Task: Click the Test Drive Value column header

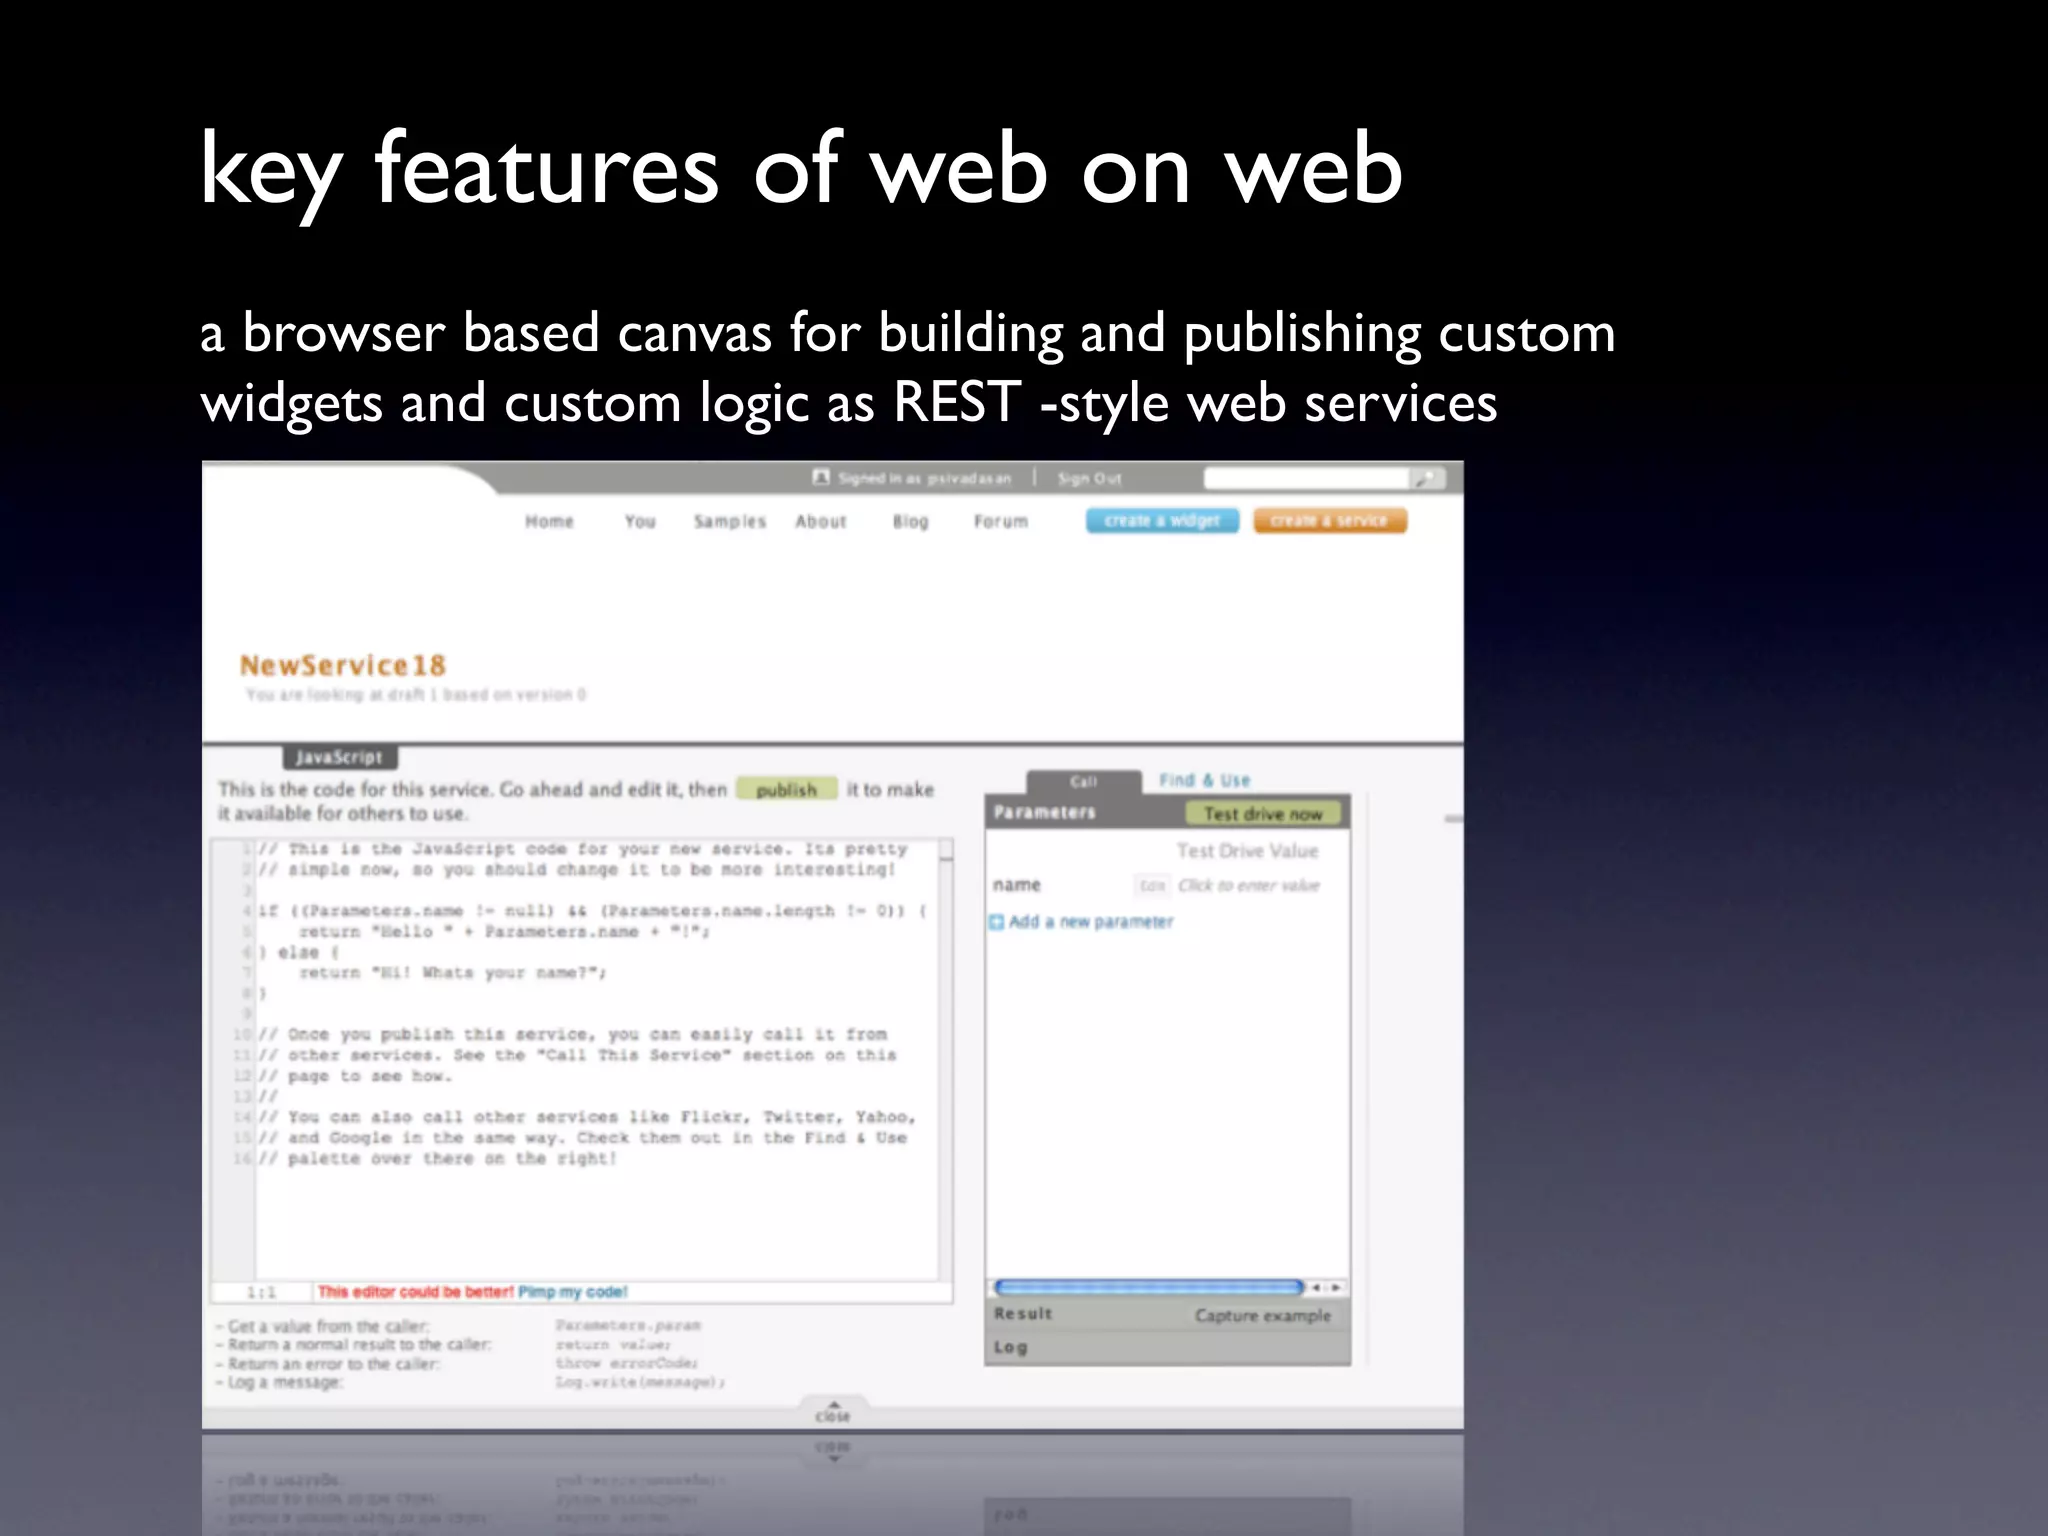Action: click(x=1247, y=851)
